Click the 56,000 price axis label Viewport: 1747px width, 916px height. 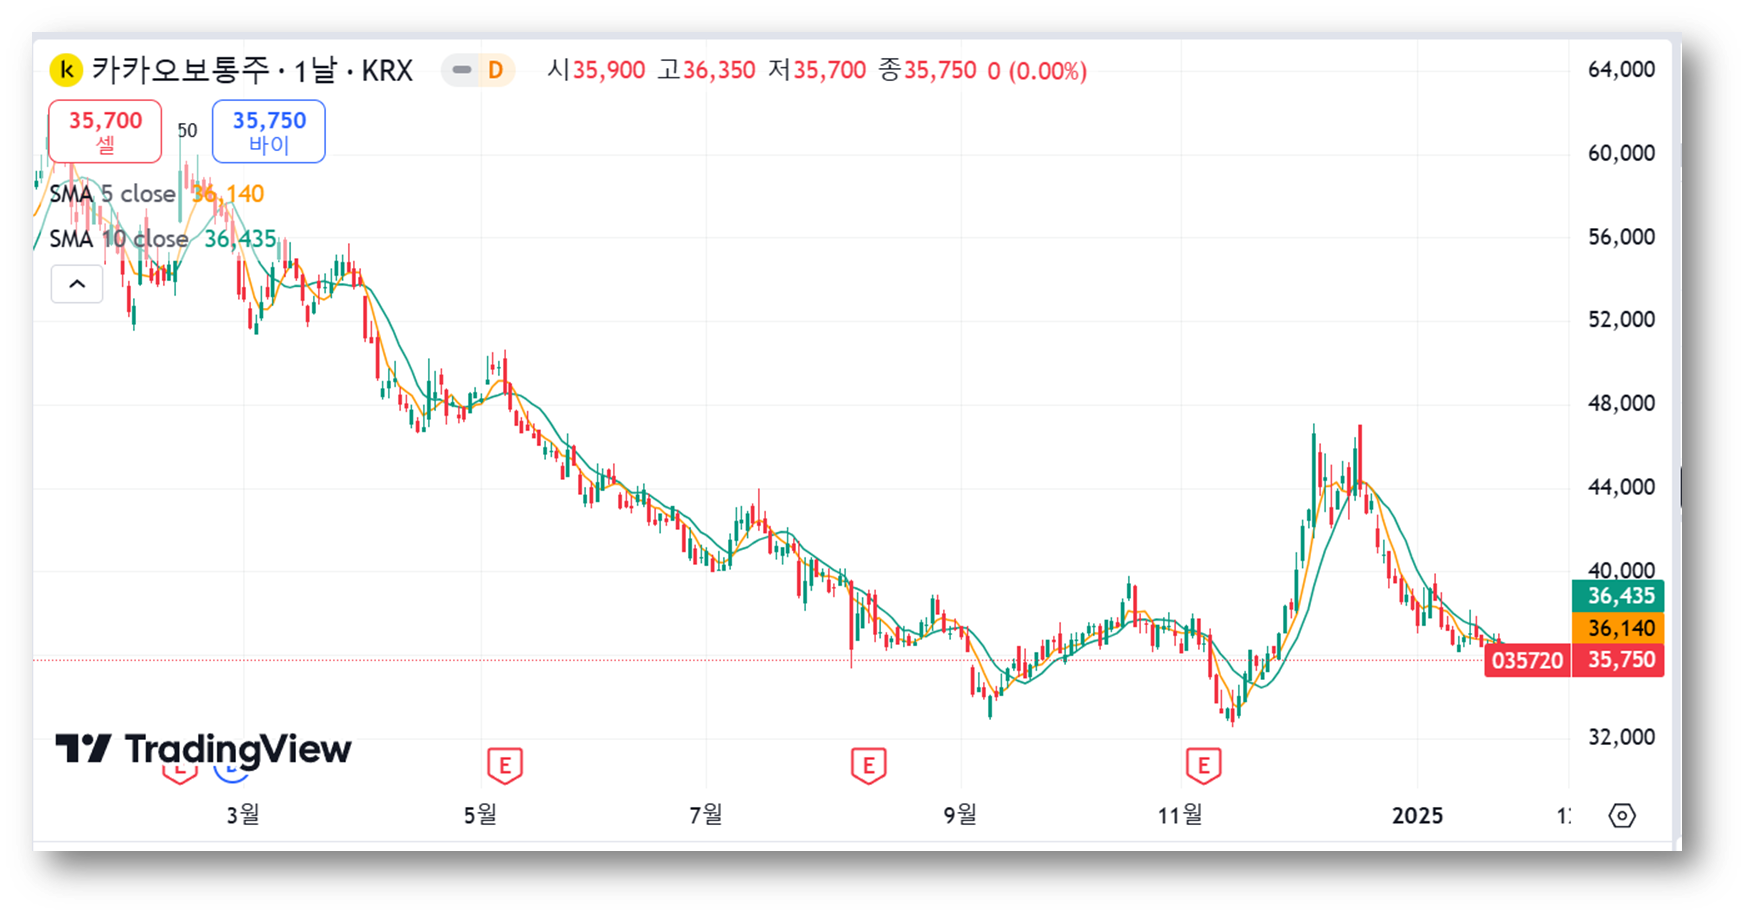coord(1621,237)
